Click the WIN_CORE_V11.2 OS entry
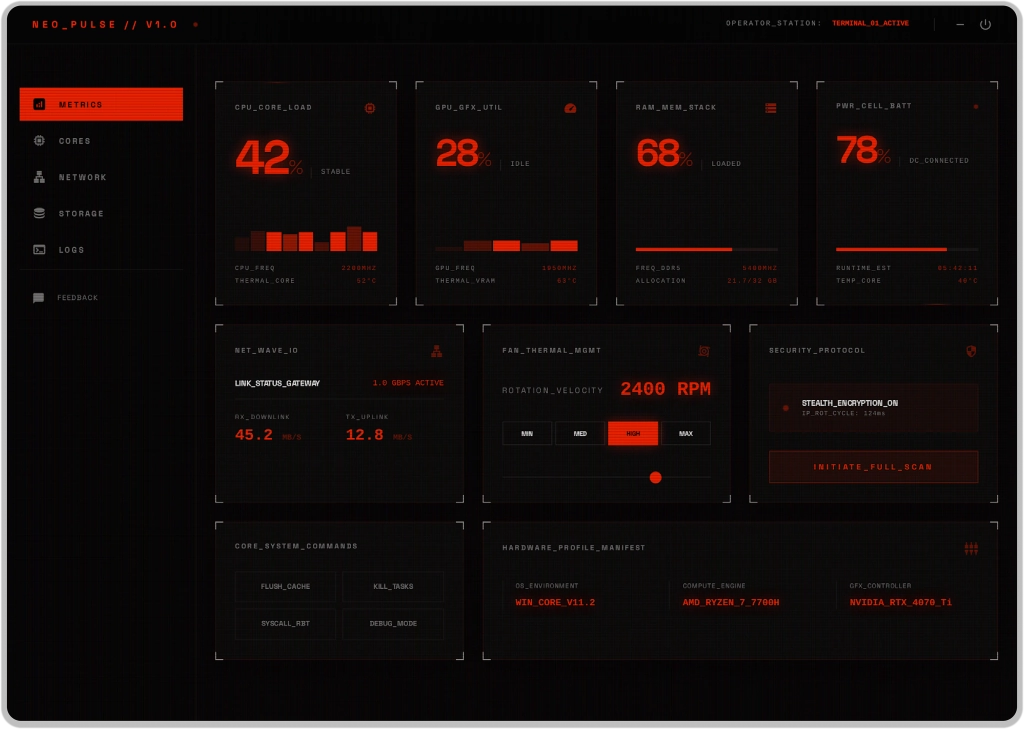Screen dimensions: 1024x729 (x=555, y=603)
